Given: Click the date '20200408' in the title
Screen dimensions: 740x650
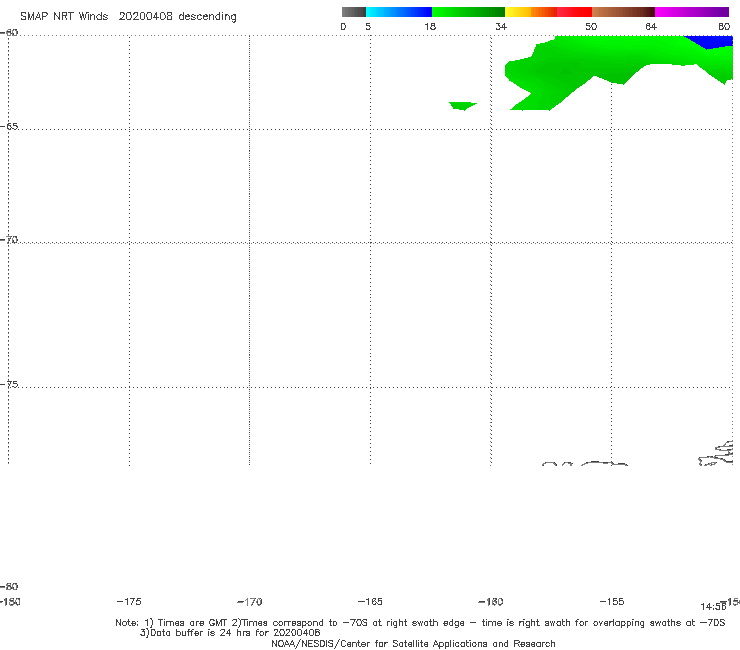Looking at the screenshot, I should pyautogui.click(x=145, y=16).
